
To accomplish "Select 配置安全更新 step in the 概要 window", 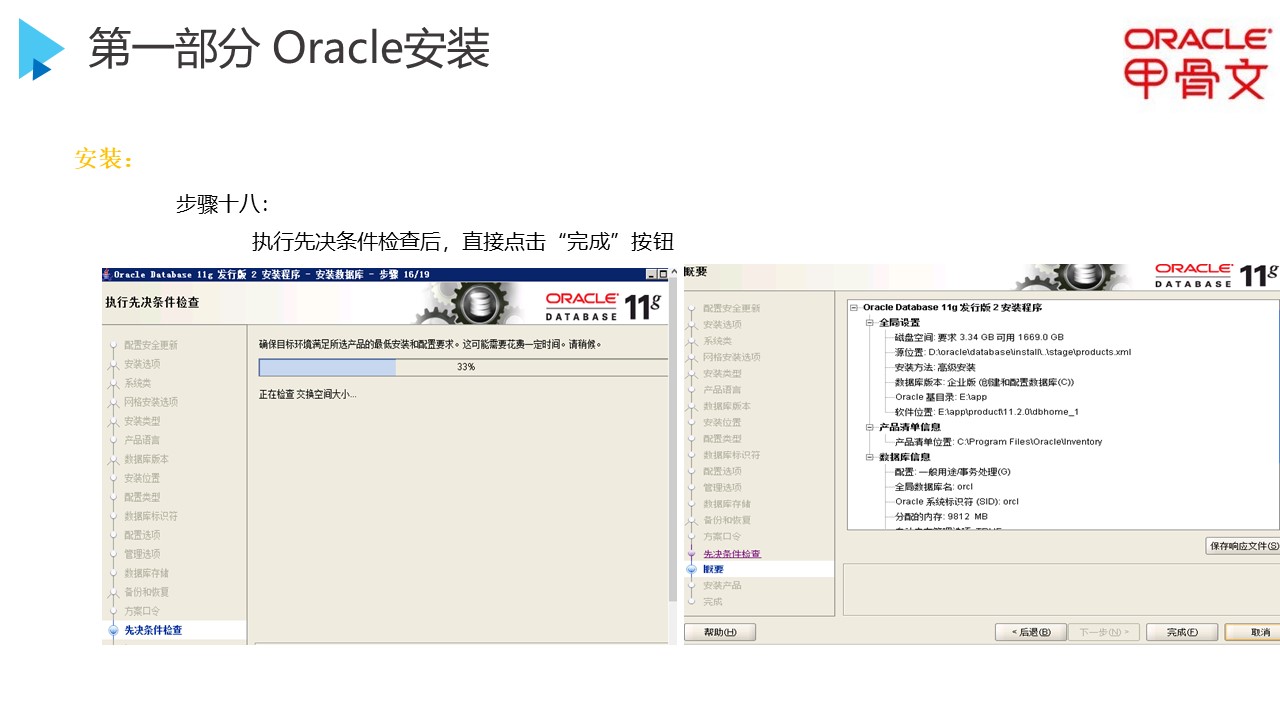I will tap(732, 308).
